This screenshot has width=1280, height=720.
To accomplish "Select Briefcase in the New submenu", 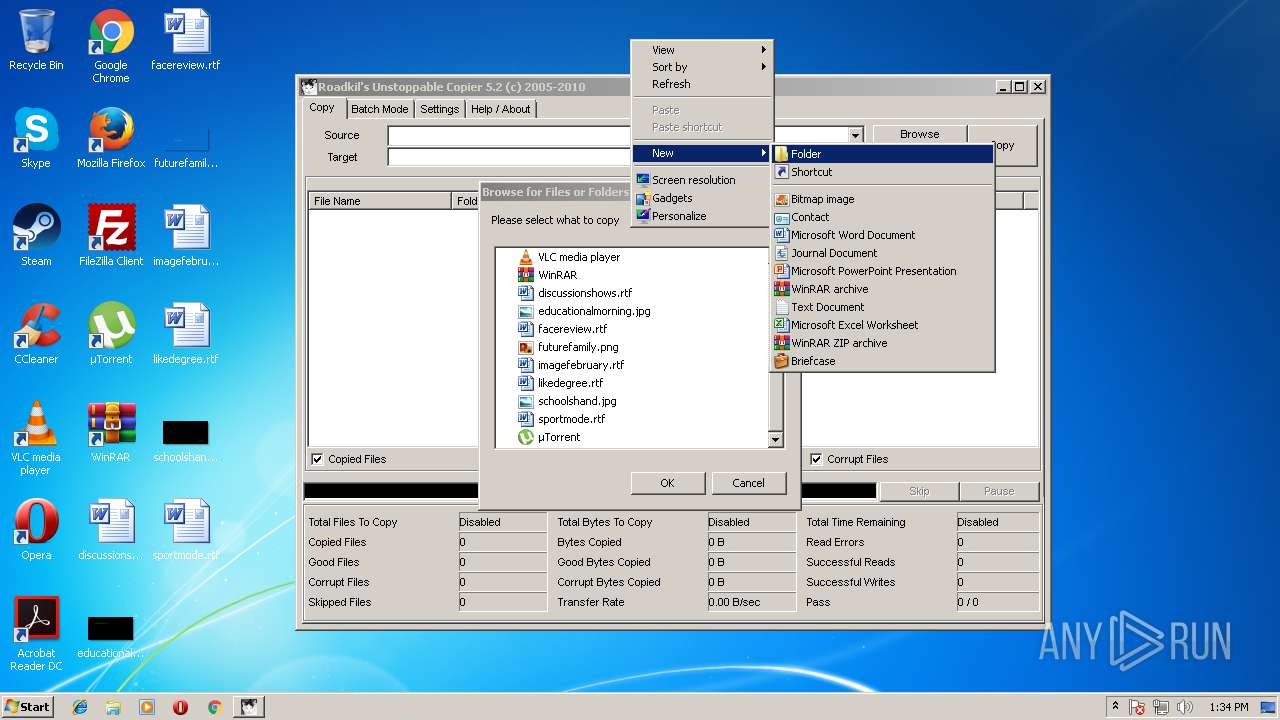I will (883, 361).
